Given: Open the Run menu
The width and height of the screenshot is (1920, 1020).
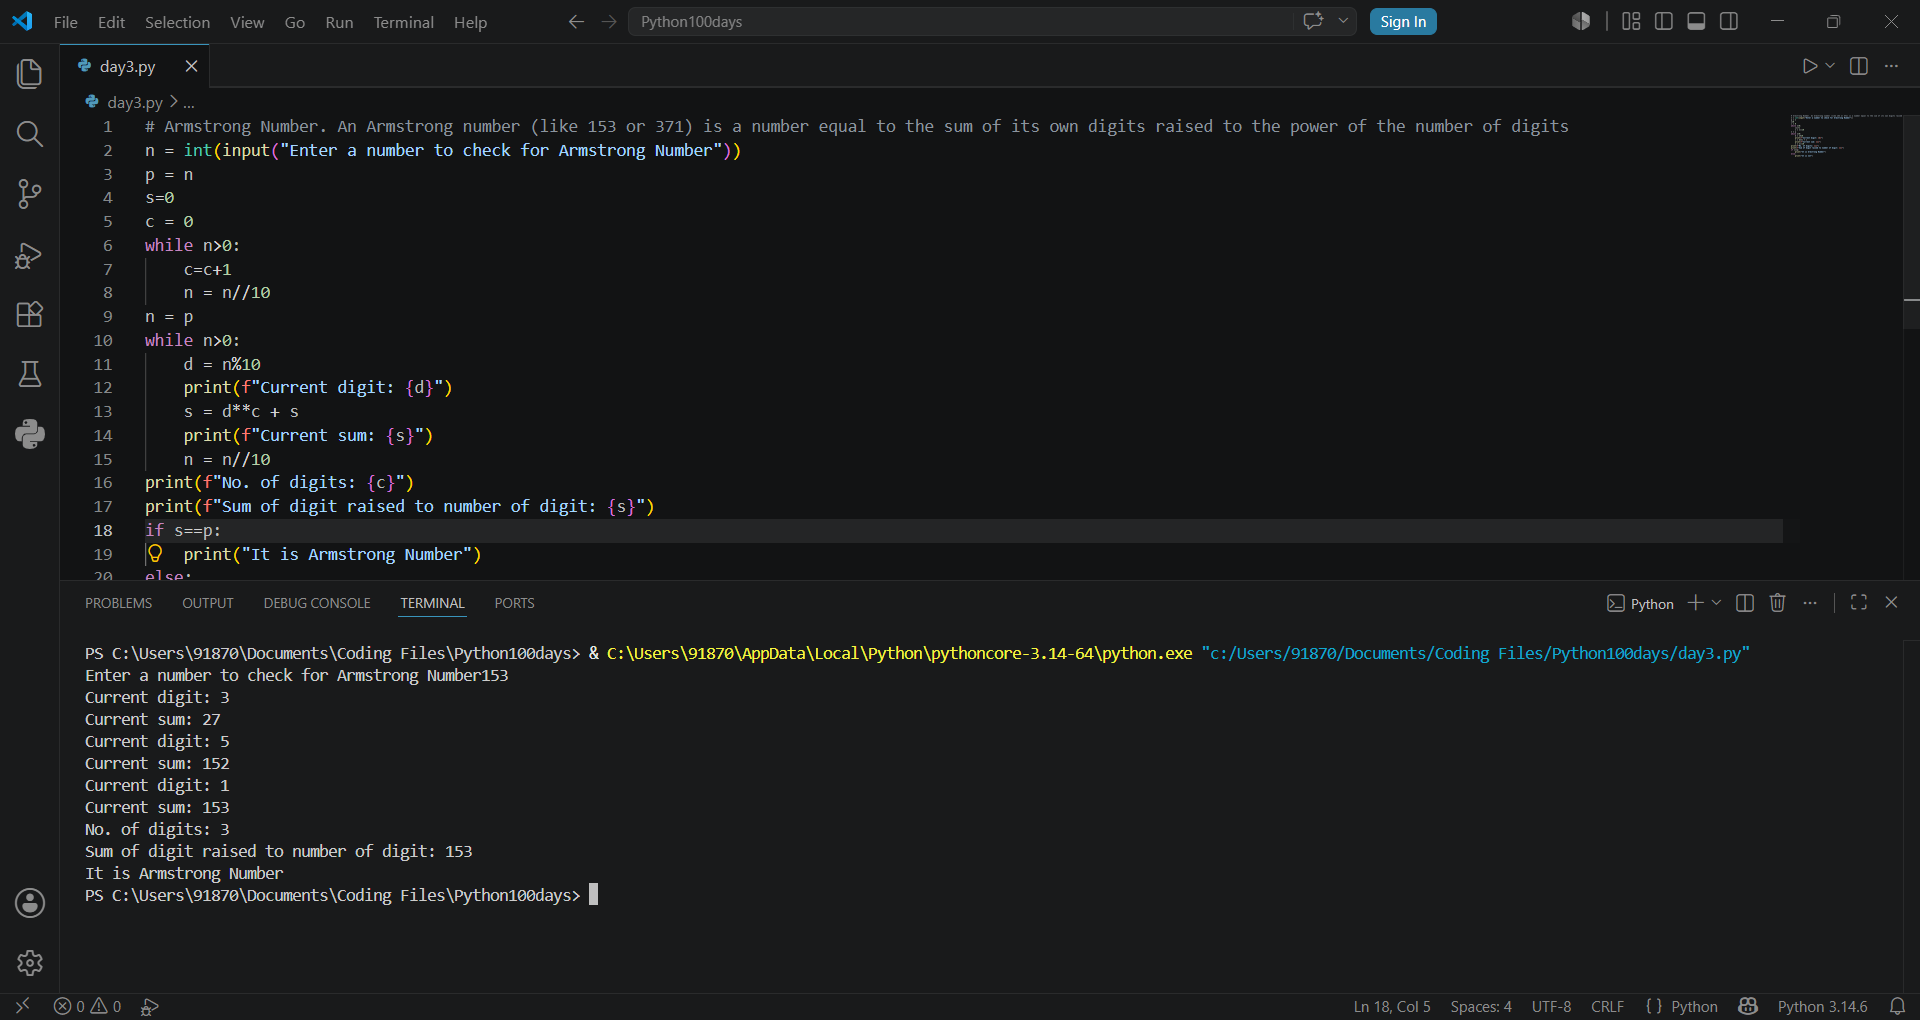Looking at the screenshot, I should click(339, 22).
